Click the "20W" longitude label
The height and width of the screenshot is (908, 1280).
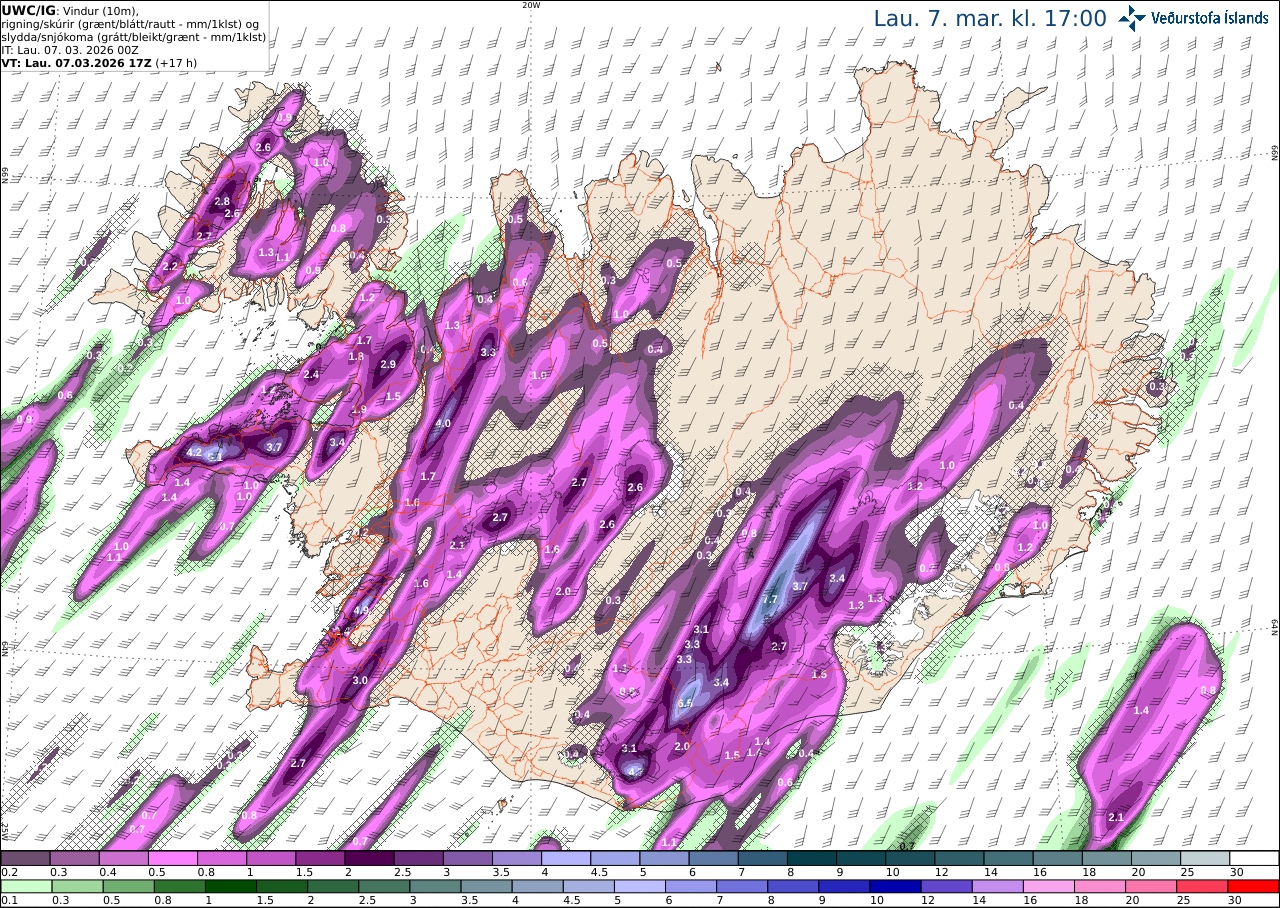pyautogui.click(x=531, y=5)
